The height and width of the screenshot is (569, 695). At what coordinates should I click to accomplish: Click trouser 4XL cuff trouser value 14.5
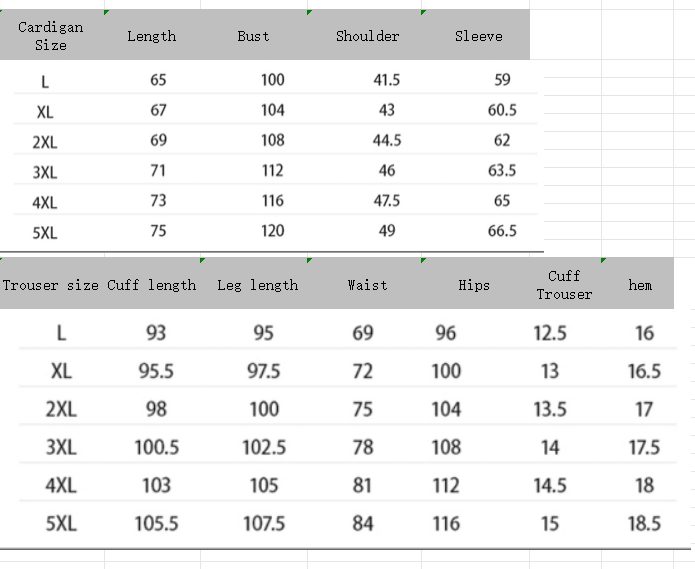(x=550, y=485)
